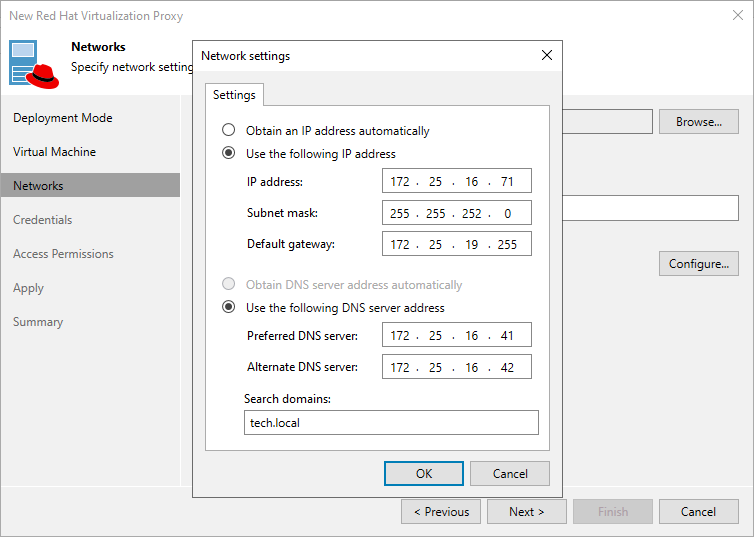Screen dimensions: 754x537
Task: Select Use the following IP address
Action: point(229,154)
